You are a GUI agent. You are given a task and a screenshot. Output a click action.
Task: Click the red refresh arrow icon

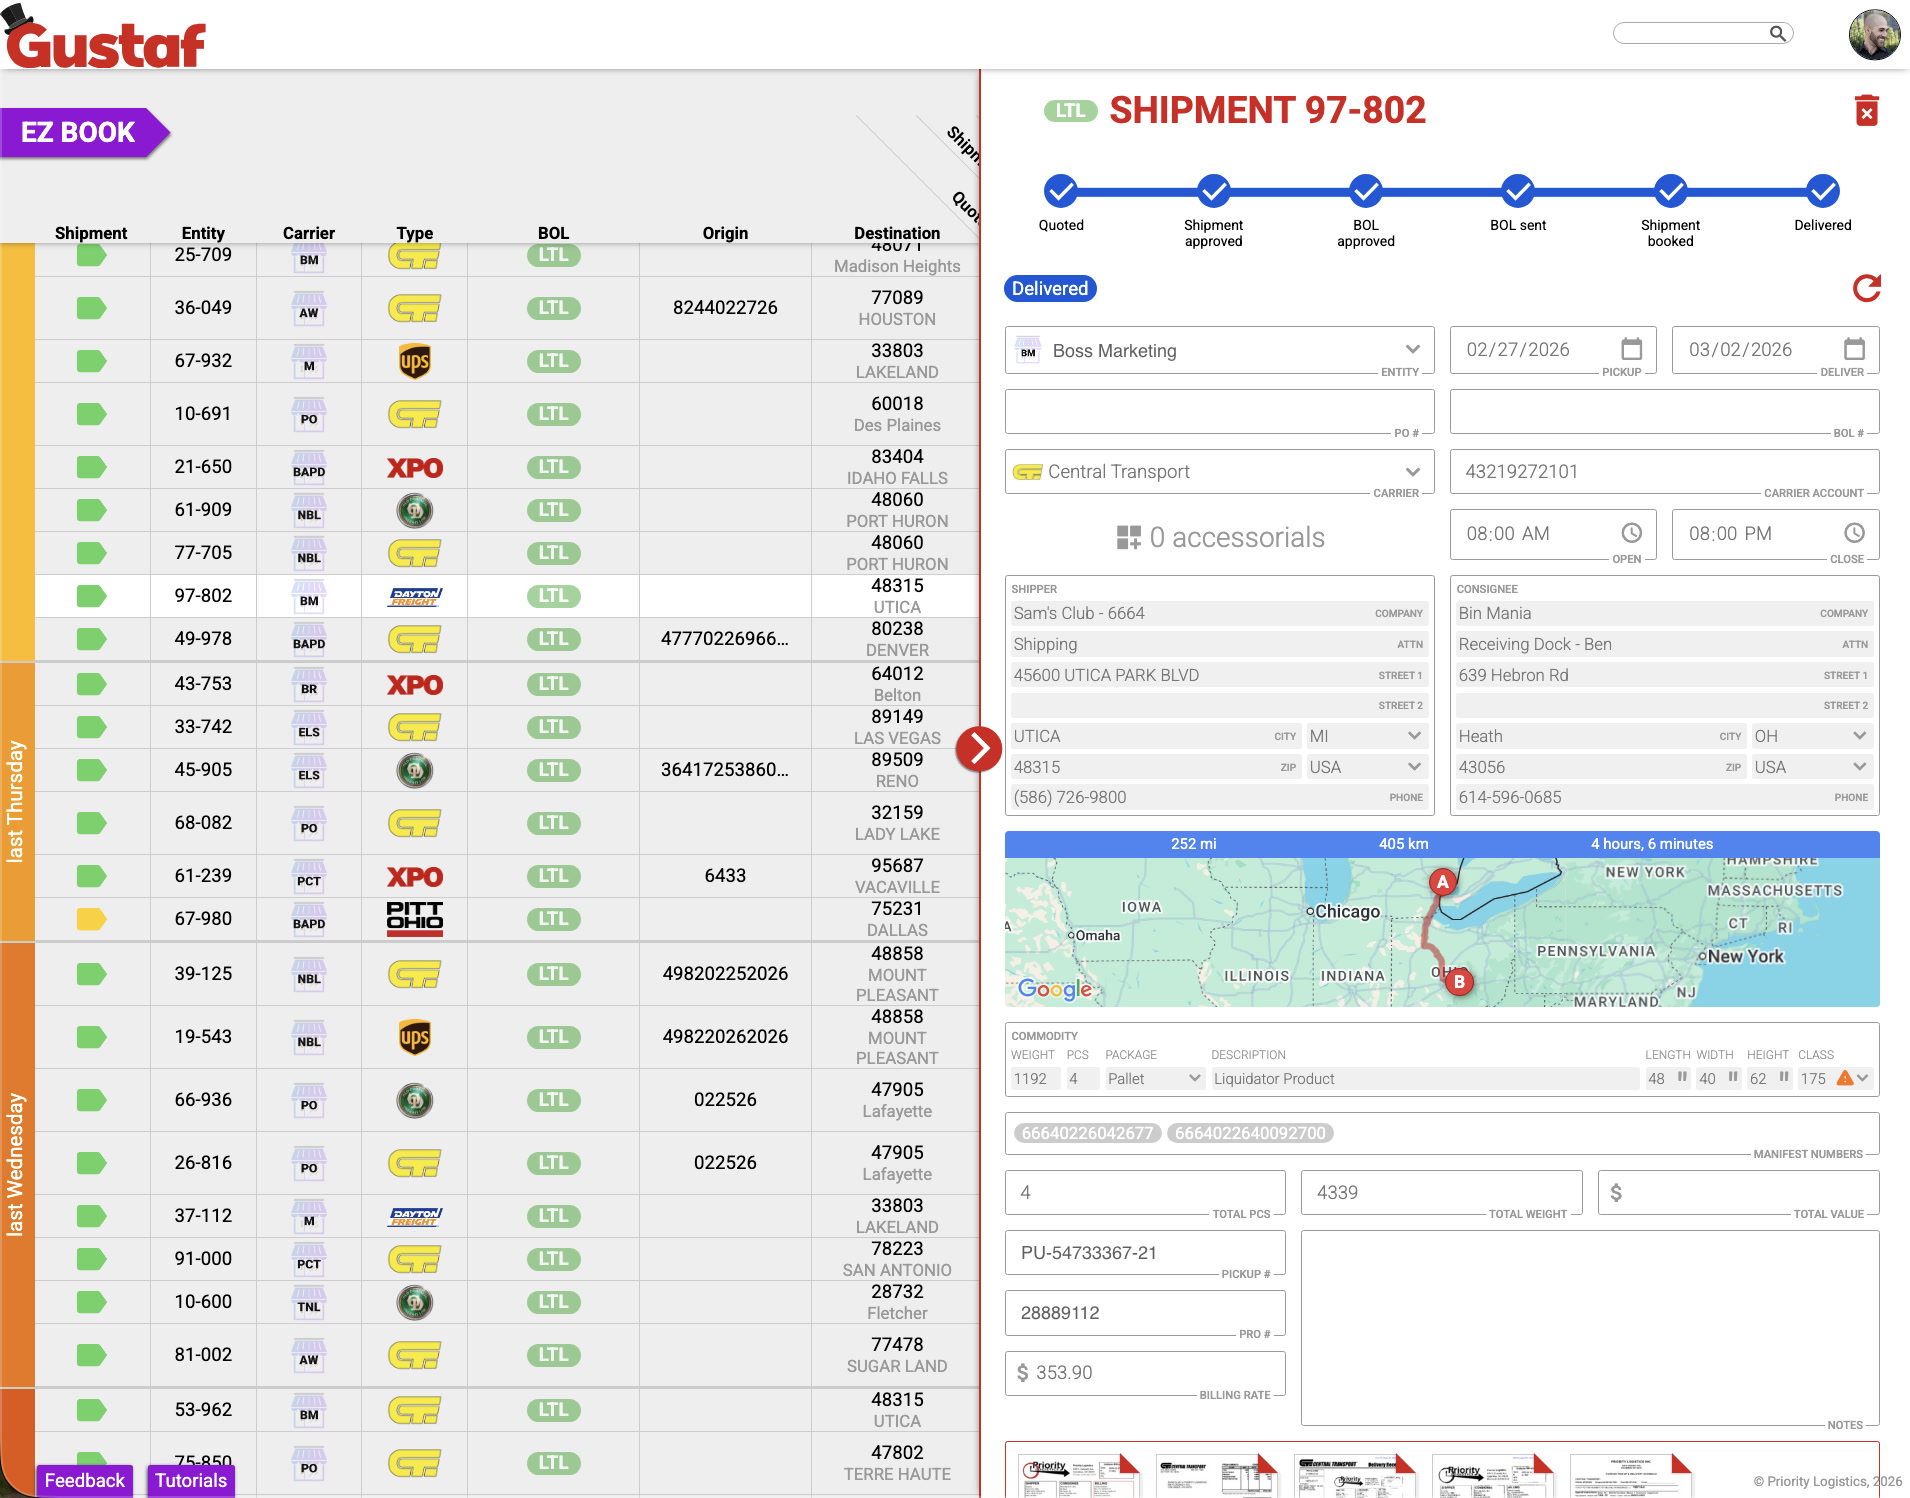(1866, 289)
